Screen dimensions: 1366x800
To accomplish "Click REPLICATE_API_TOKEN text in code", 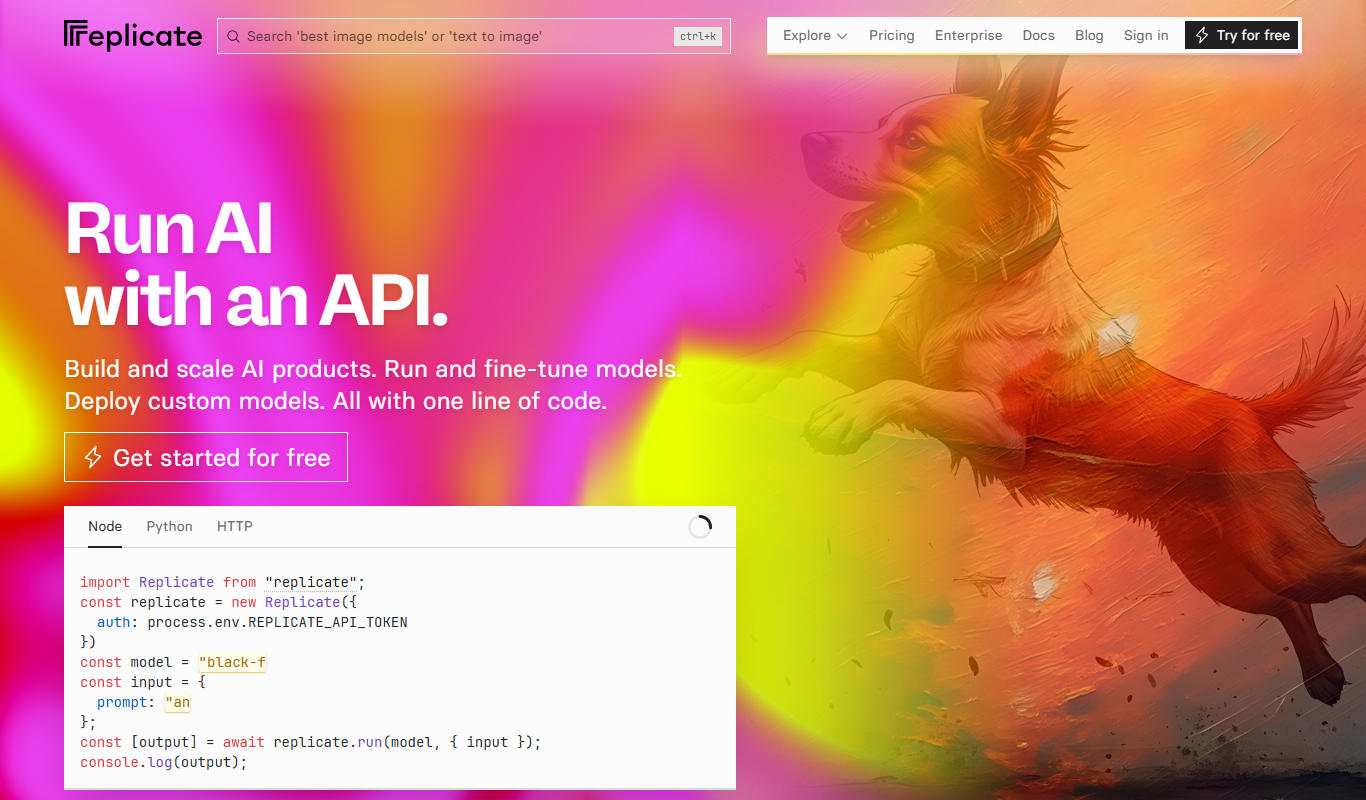I will click(328, 622).
